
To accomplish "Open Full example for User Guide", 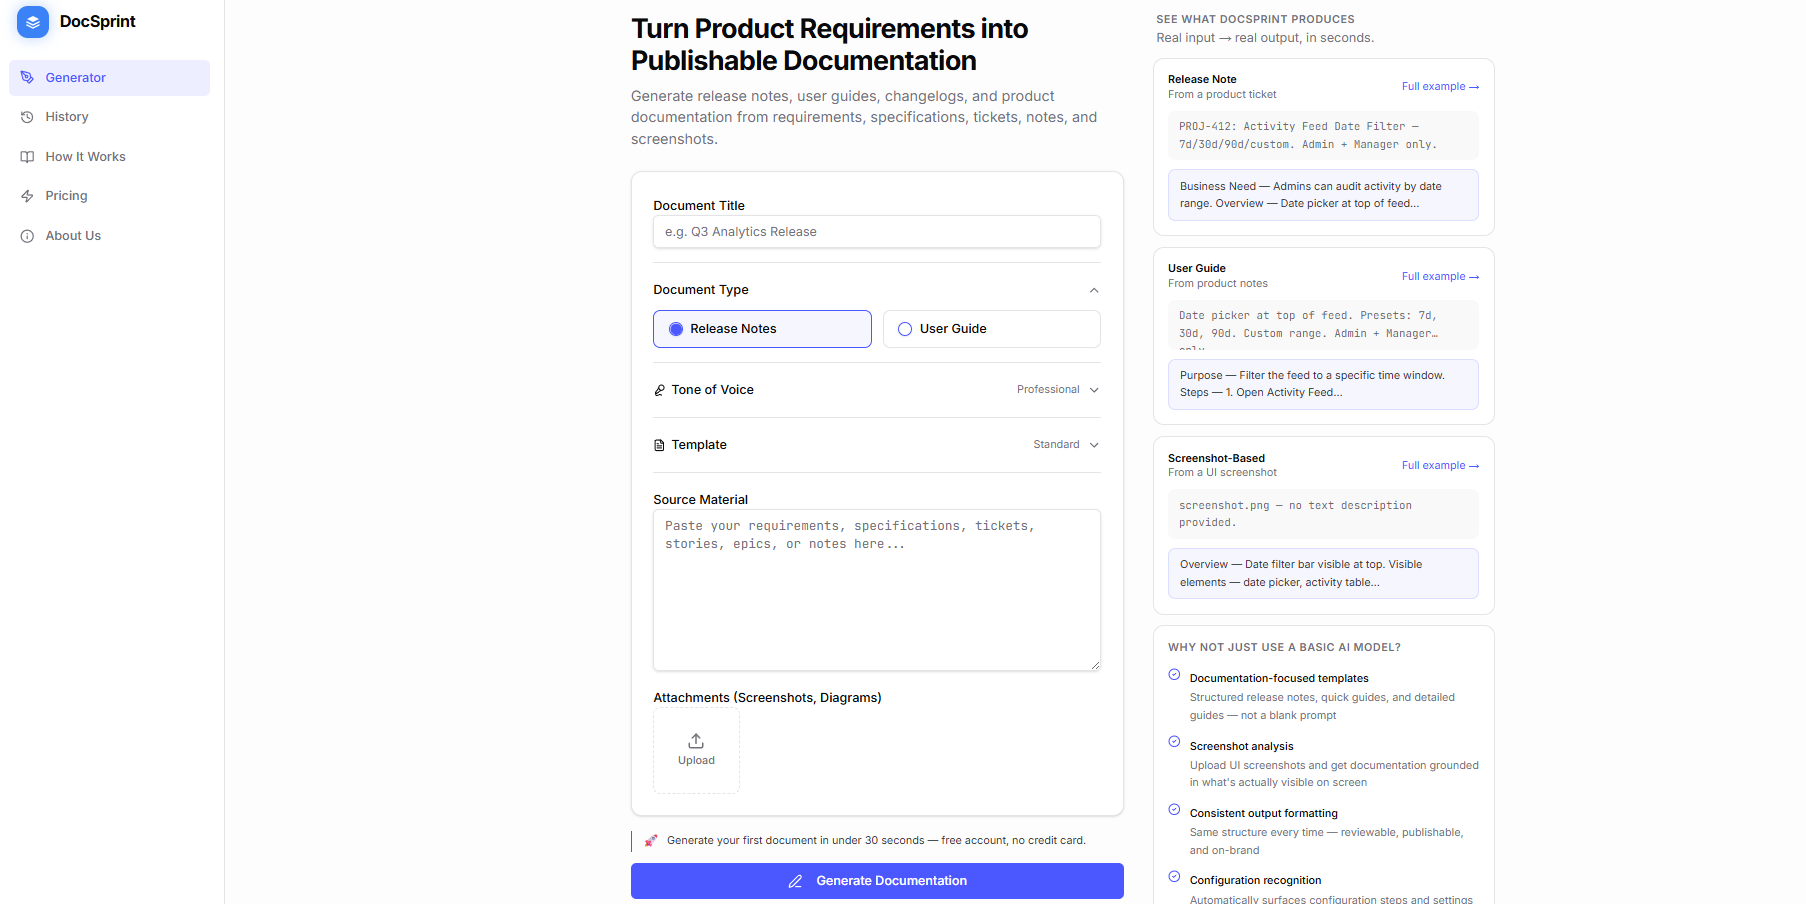I will tap(1440, 277).
